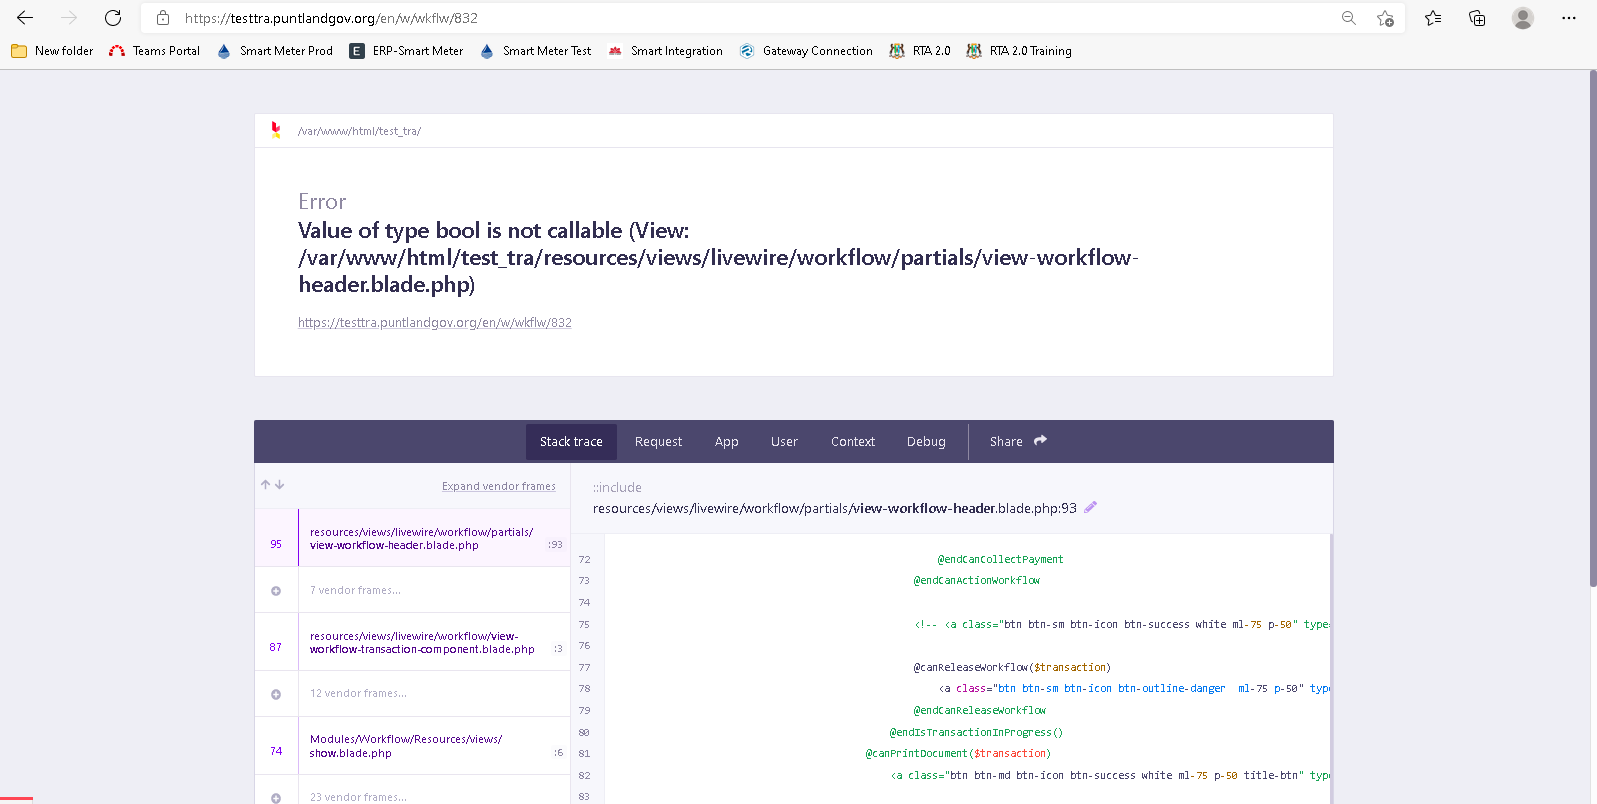The width and height of the screenshot is (1597, 804).
Task: Open the testtra.puntlandgov.org error URL link
Action: [x=435, y=322]
